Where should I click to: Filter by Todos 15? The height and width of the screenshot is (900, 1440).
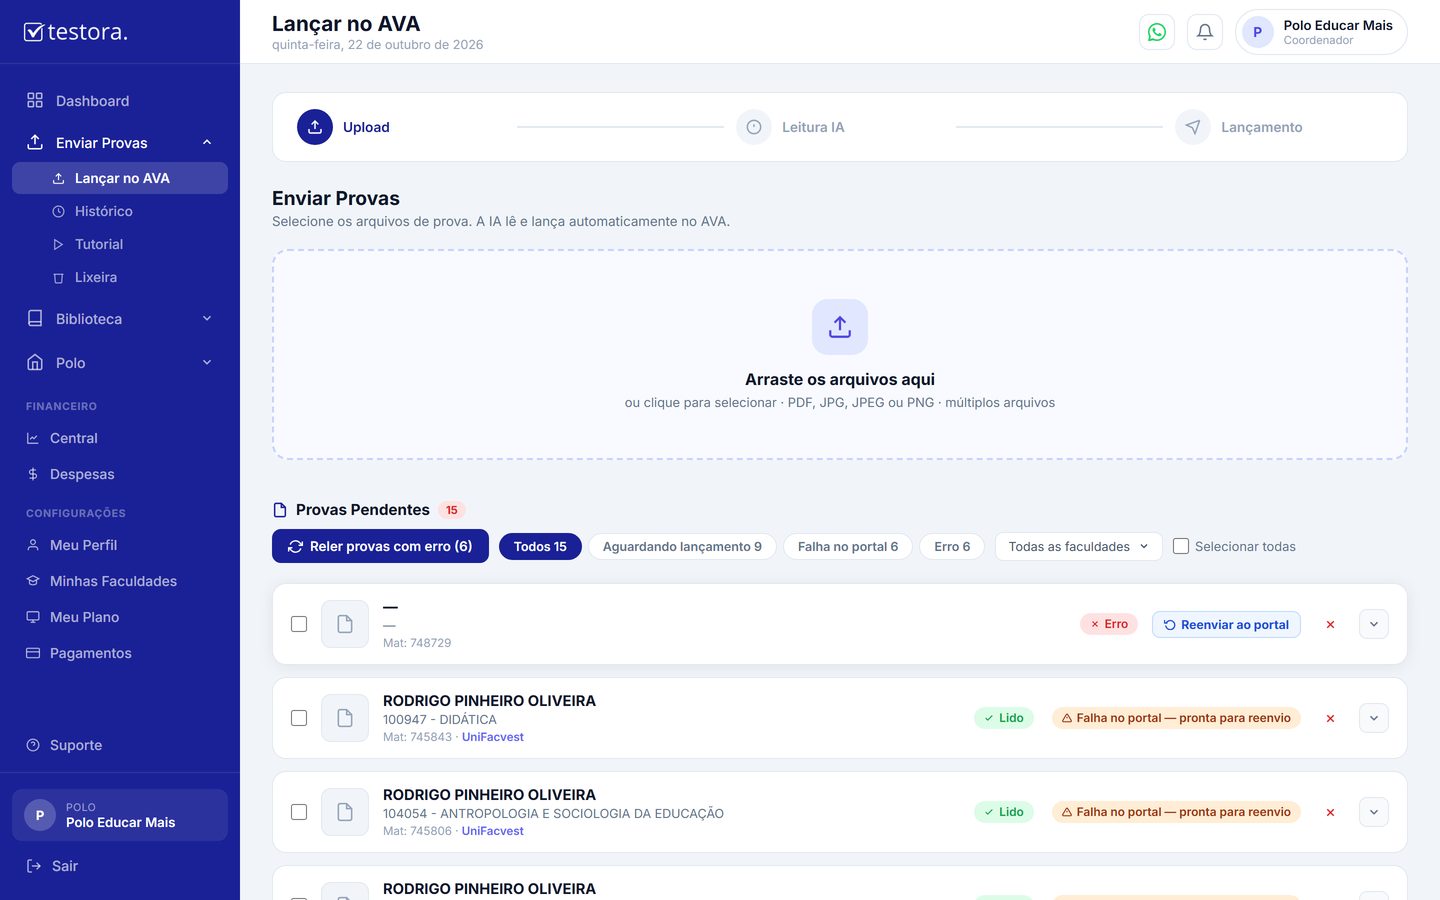540,546
